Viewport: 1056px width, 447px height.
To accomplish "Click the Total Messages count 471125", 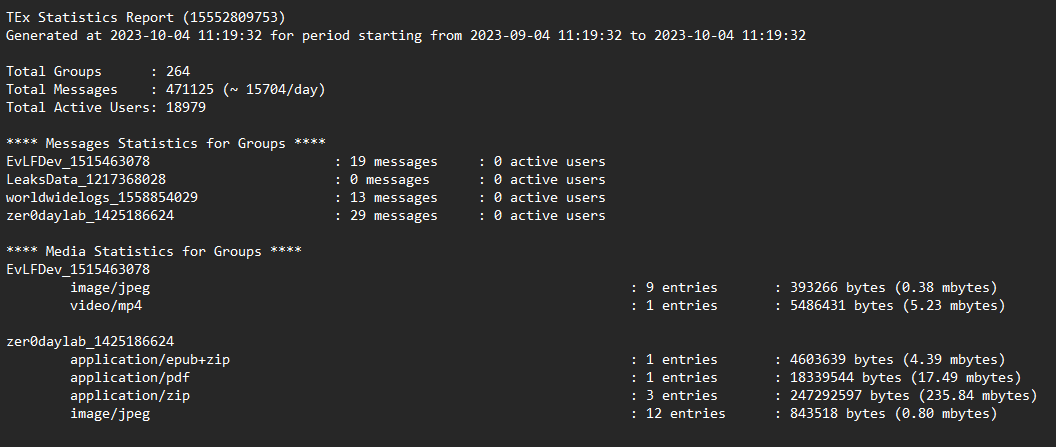I will click(x=190, y=90).
